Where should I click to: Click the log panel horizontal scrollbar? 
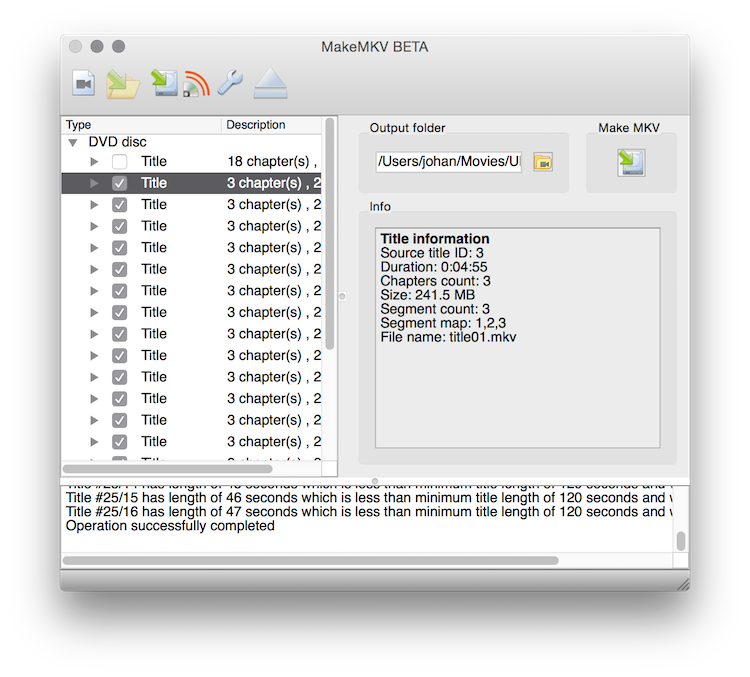click(x=310, y=560)
